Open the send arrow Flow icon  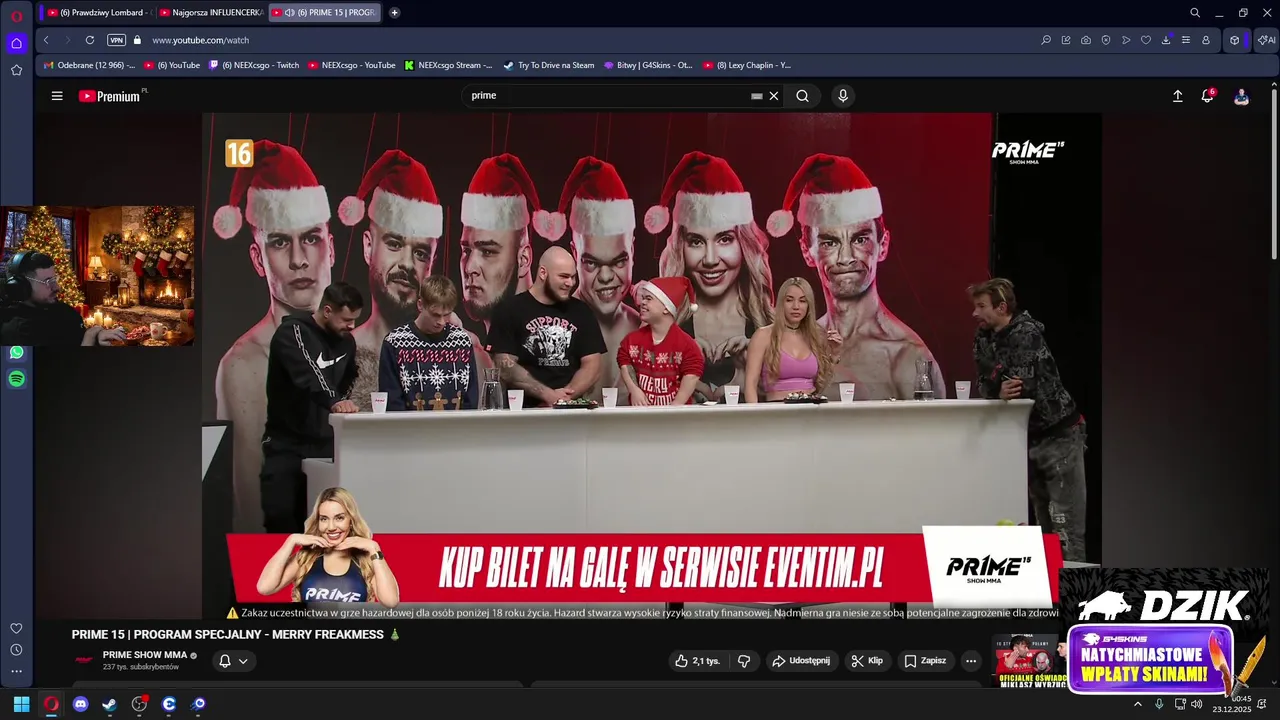click(x=1126, y=40)
